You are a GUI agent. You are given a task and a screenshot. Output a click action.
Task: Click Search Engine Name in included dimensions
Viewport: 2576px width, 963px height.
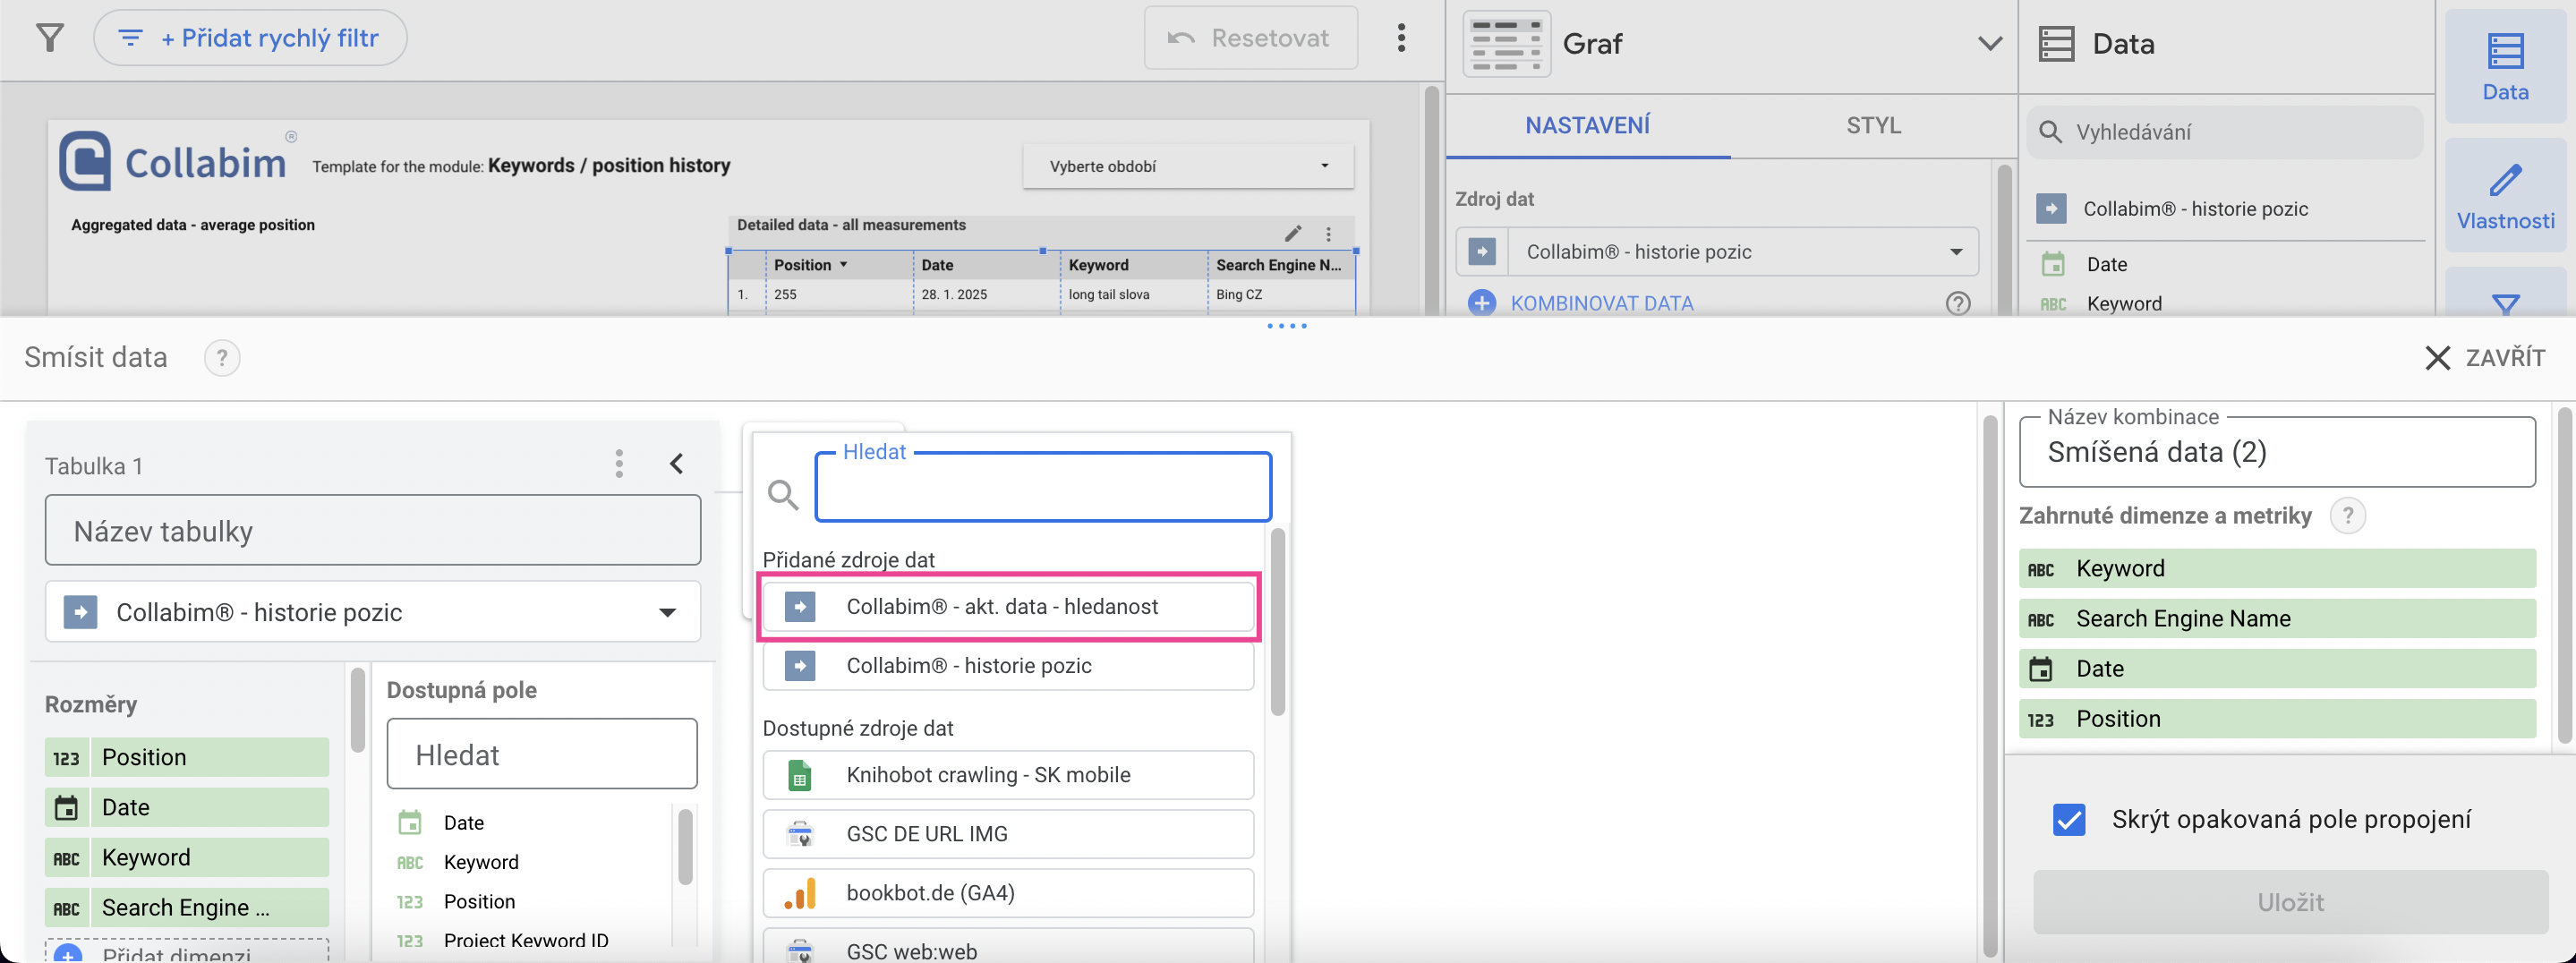2277,618
